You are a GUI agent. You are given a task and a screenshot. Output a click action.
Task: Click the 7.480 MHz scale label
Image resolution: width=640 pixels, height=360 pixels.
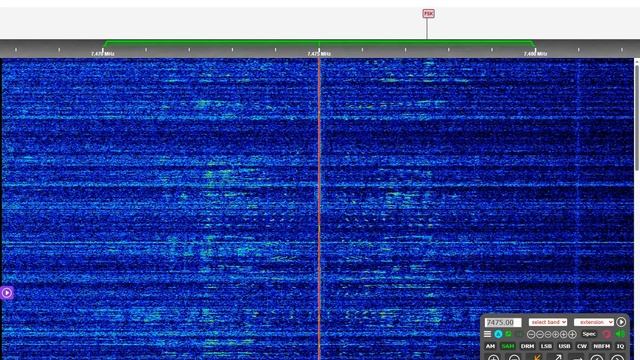(x=536, y=53)
